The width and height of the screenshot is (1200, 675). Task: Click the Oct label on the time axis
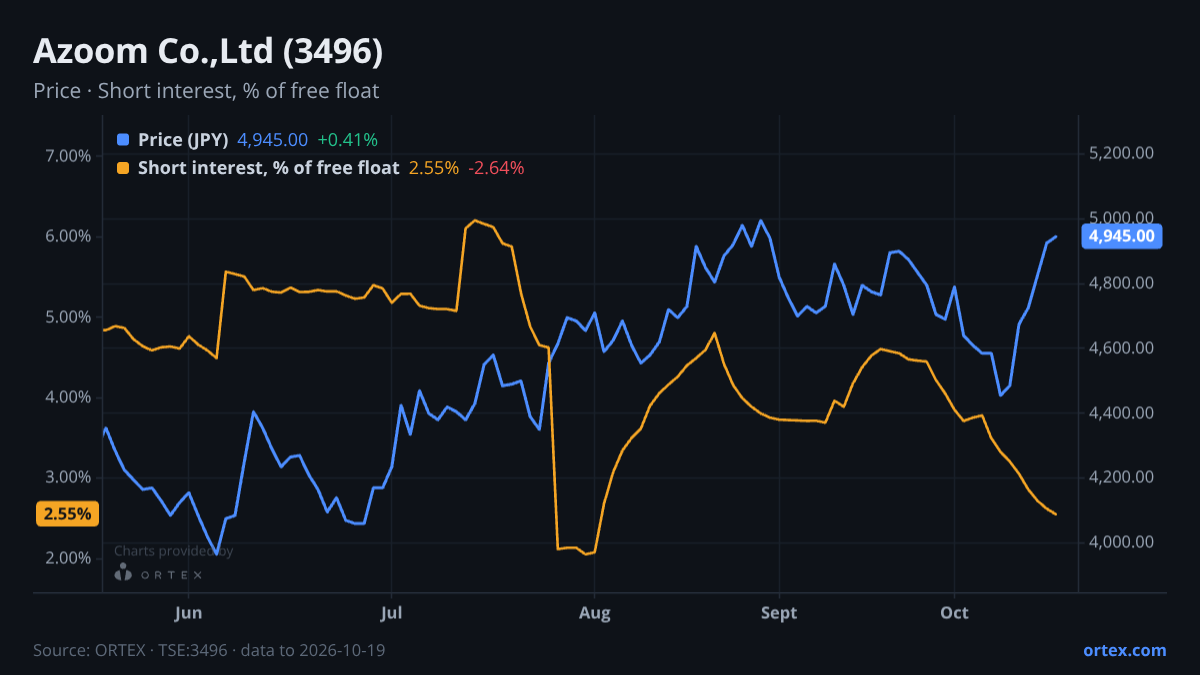pyautogui.click(x=955, y=613)
